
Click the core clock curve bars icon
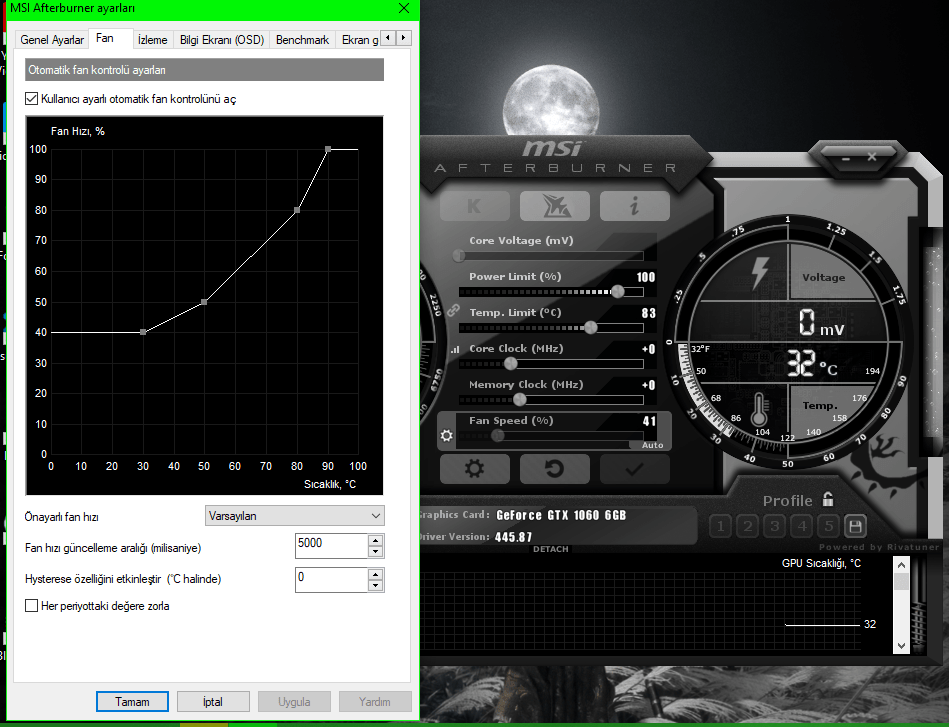point(455,349)
